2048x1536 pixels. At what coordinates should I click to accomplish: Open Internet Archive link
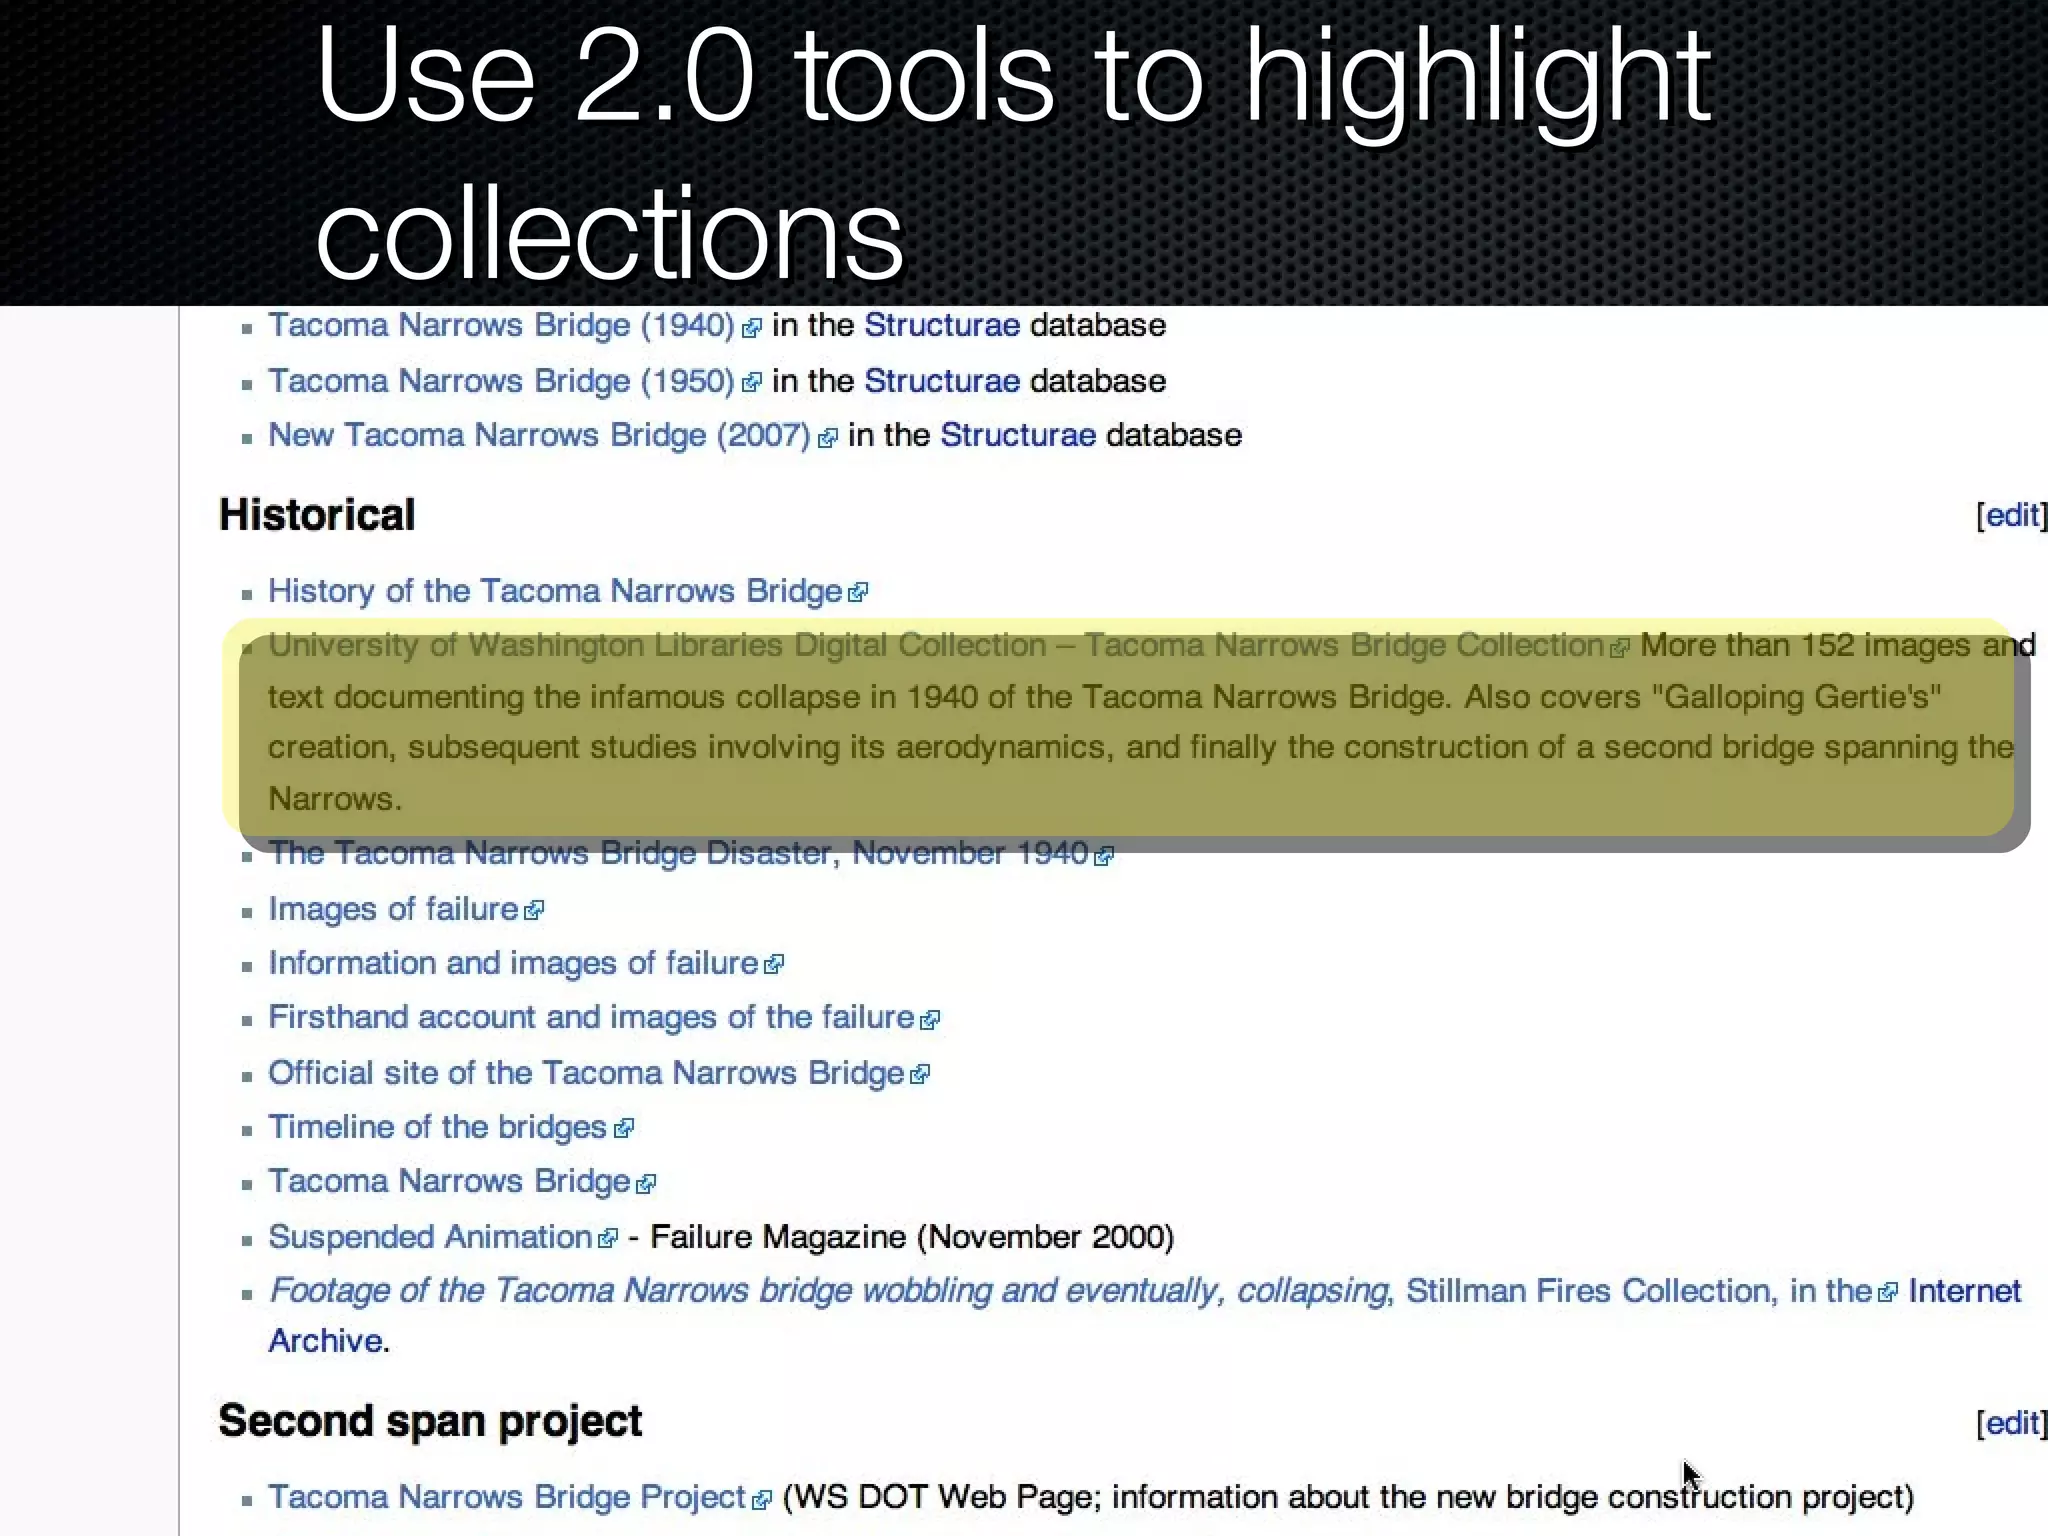click(x=1964, y=1291)
